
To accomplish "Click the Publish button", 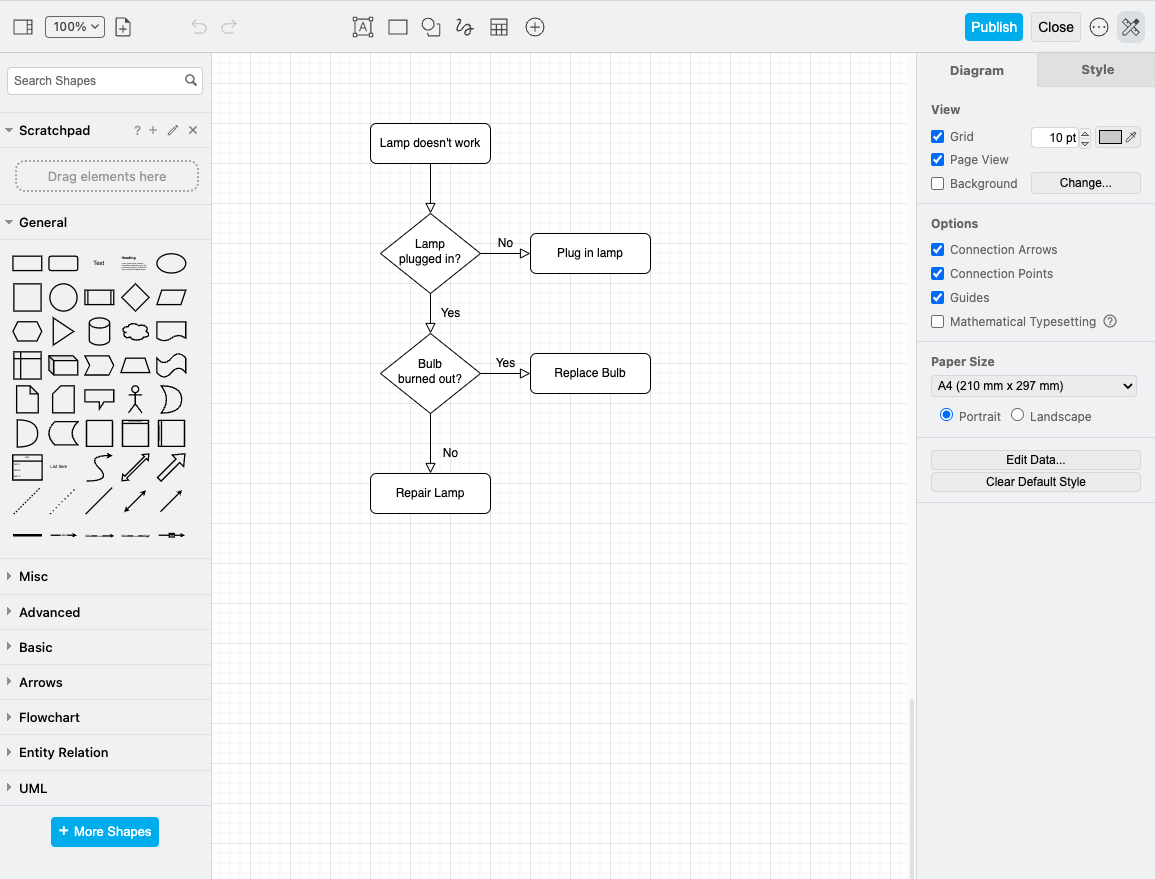I will [993, 27].
